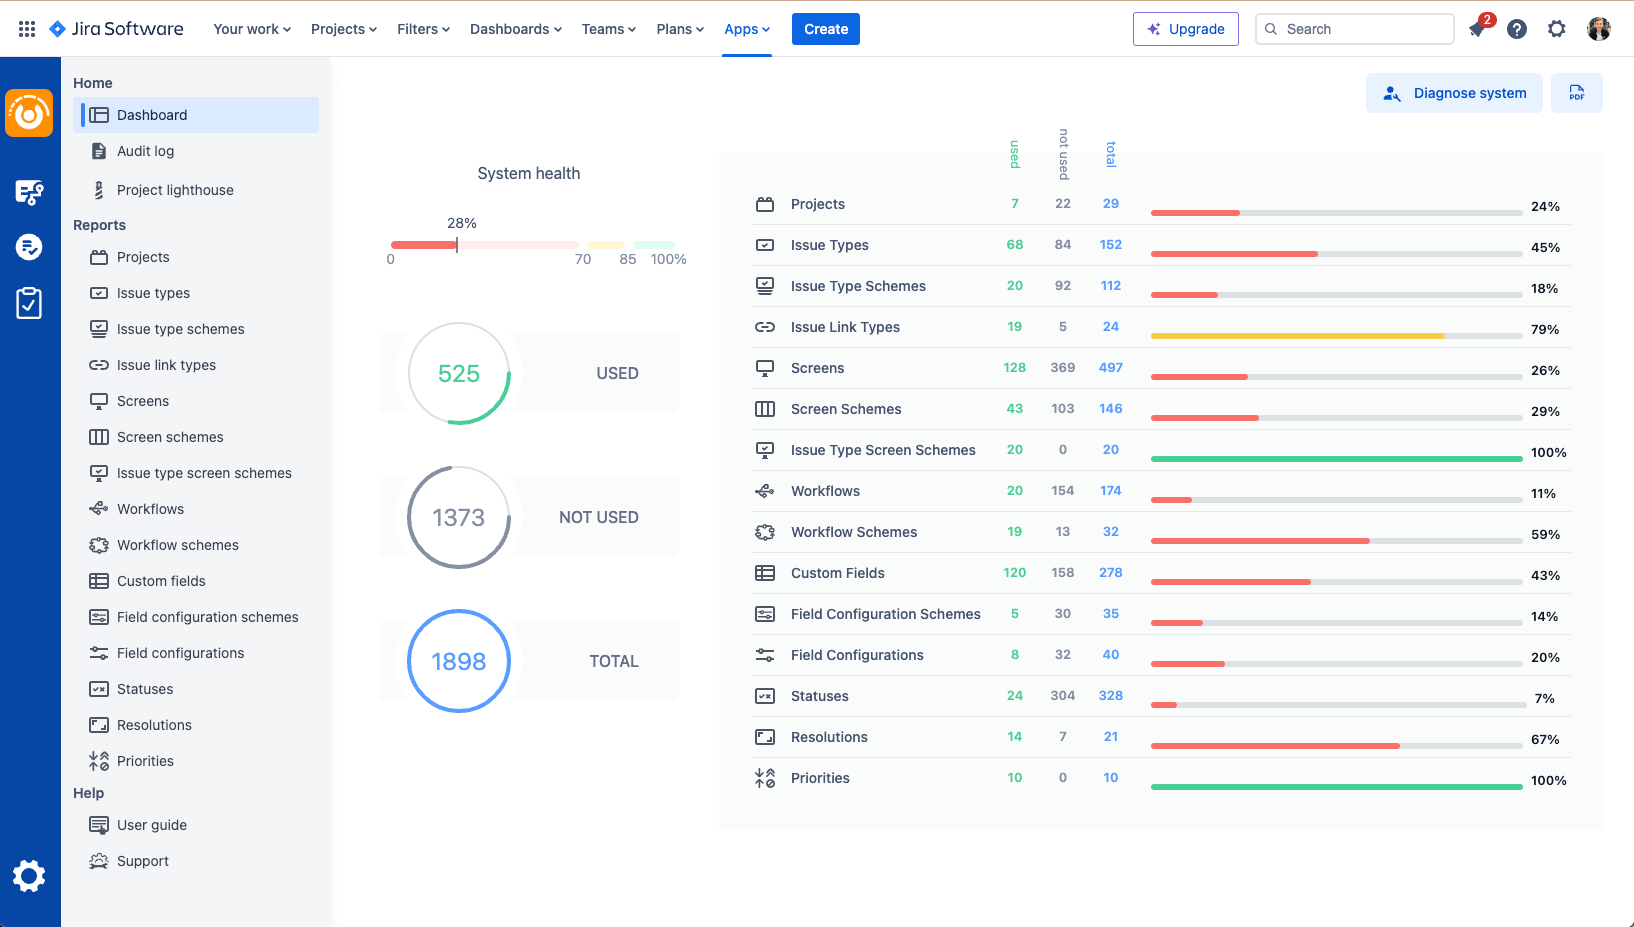Click the Diagnose system button
Viewport: 1634px width, 927px height.
[1454, 93]
